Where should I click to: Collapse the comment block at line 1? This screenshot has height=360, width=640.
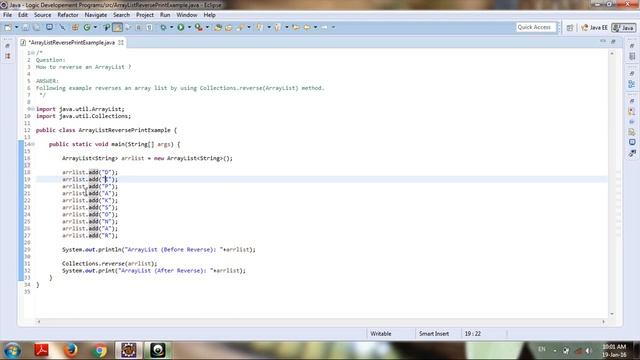coord(33,53)
